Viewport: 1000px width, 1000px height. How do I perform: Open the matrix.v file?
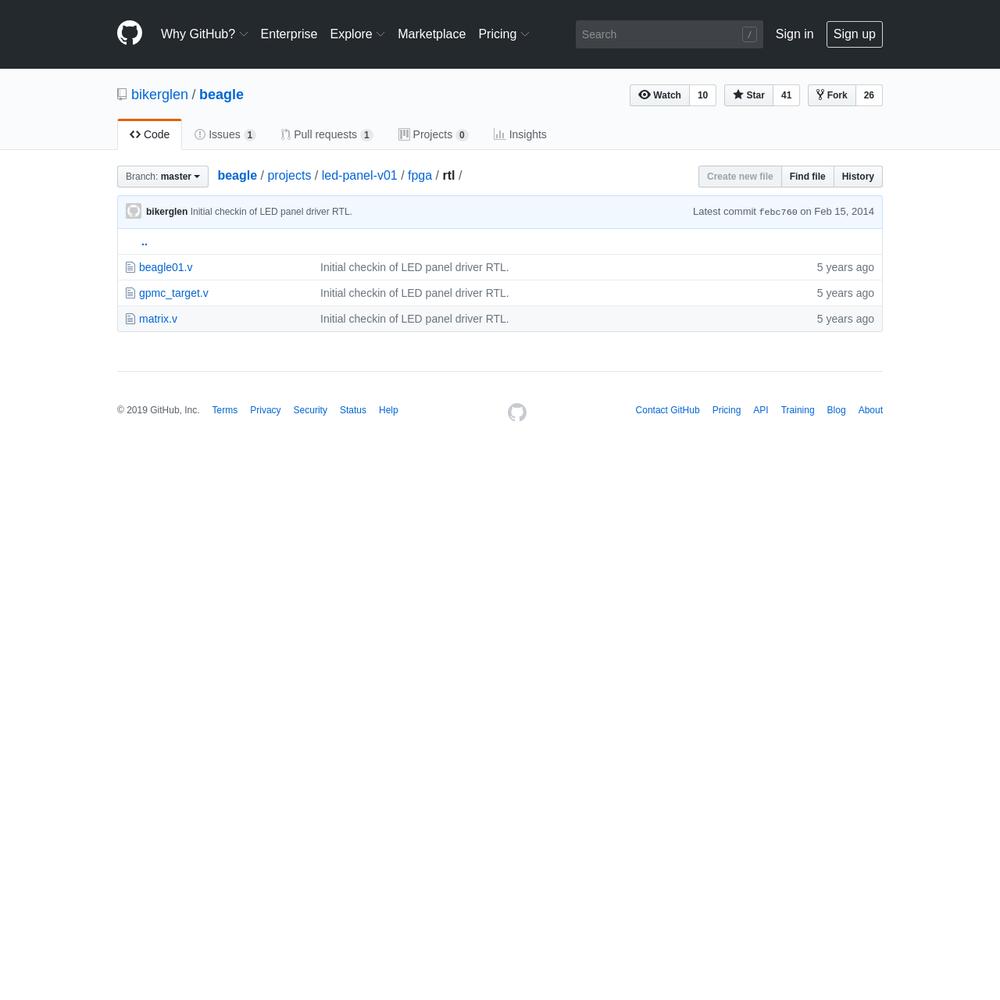pos(158,319)
